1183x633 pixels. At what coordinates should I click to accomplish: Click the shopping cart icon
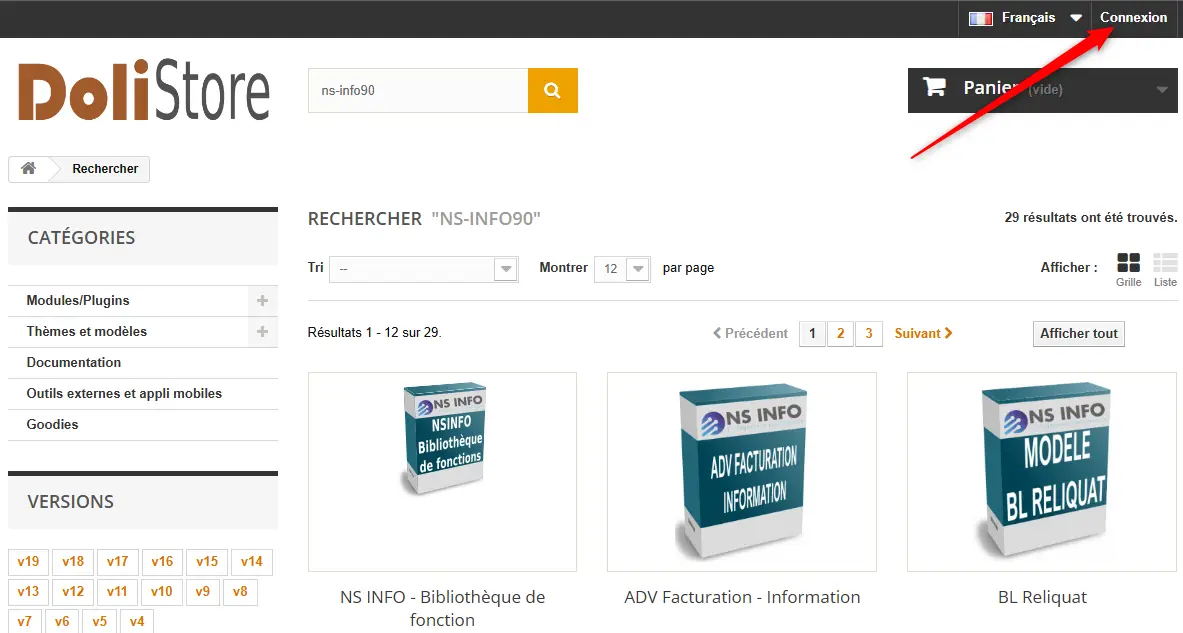point(935,88)
